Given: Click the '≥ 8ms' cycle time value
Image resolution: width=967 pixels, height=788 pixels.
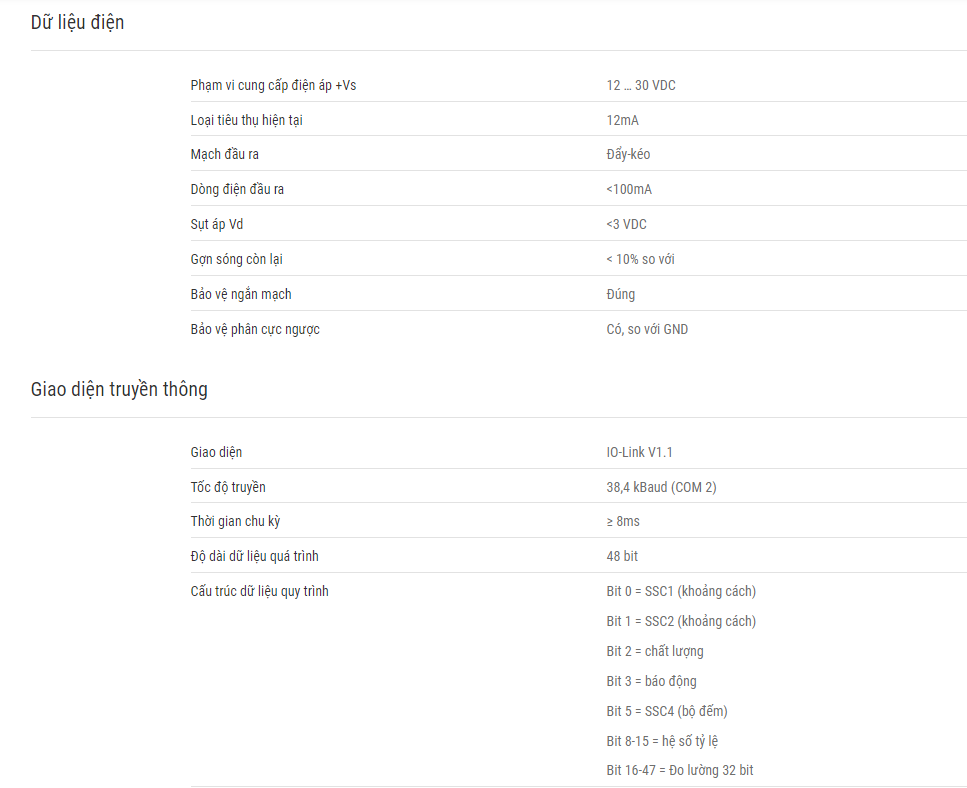Looking at the screenshot, I should [623, 521].
